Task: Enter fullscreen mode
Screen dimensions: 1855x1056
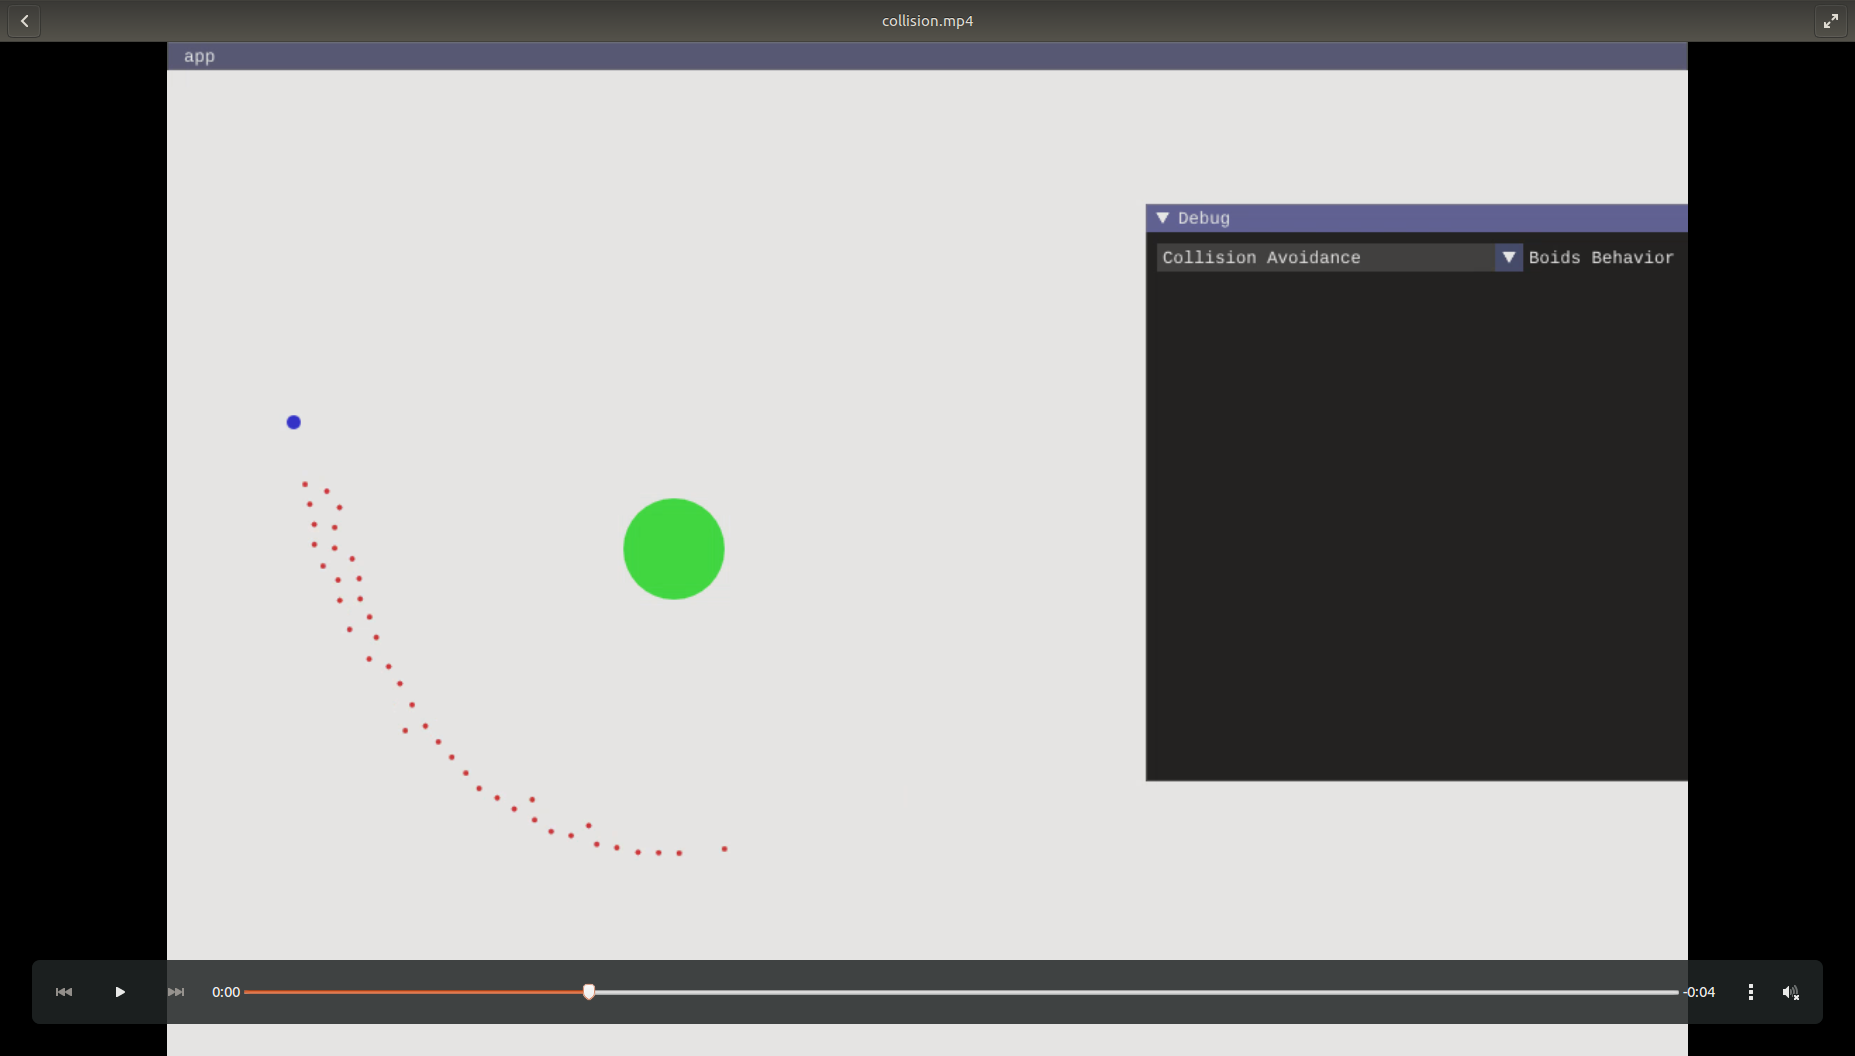Action: point(1831,20)
